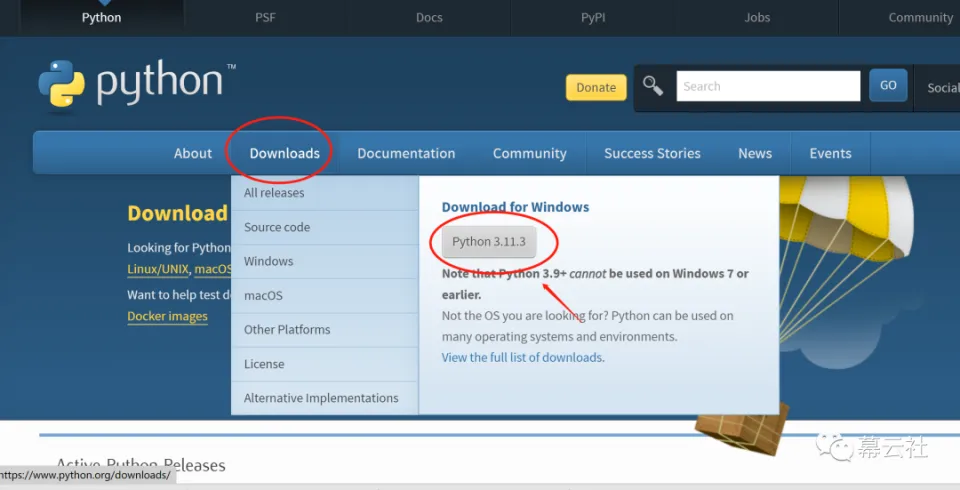Open the Documentation navigation menu
The height and width of the screenshot is (490, 960).
(x=407, y=153)
